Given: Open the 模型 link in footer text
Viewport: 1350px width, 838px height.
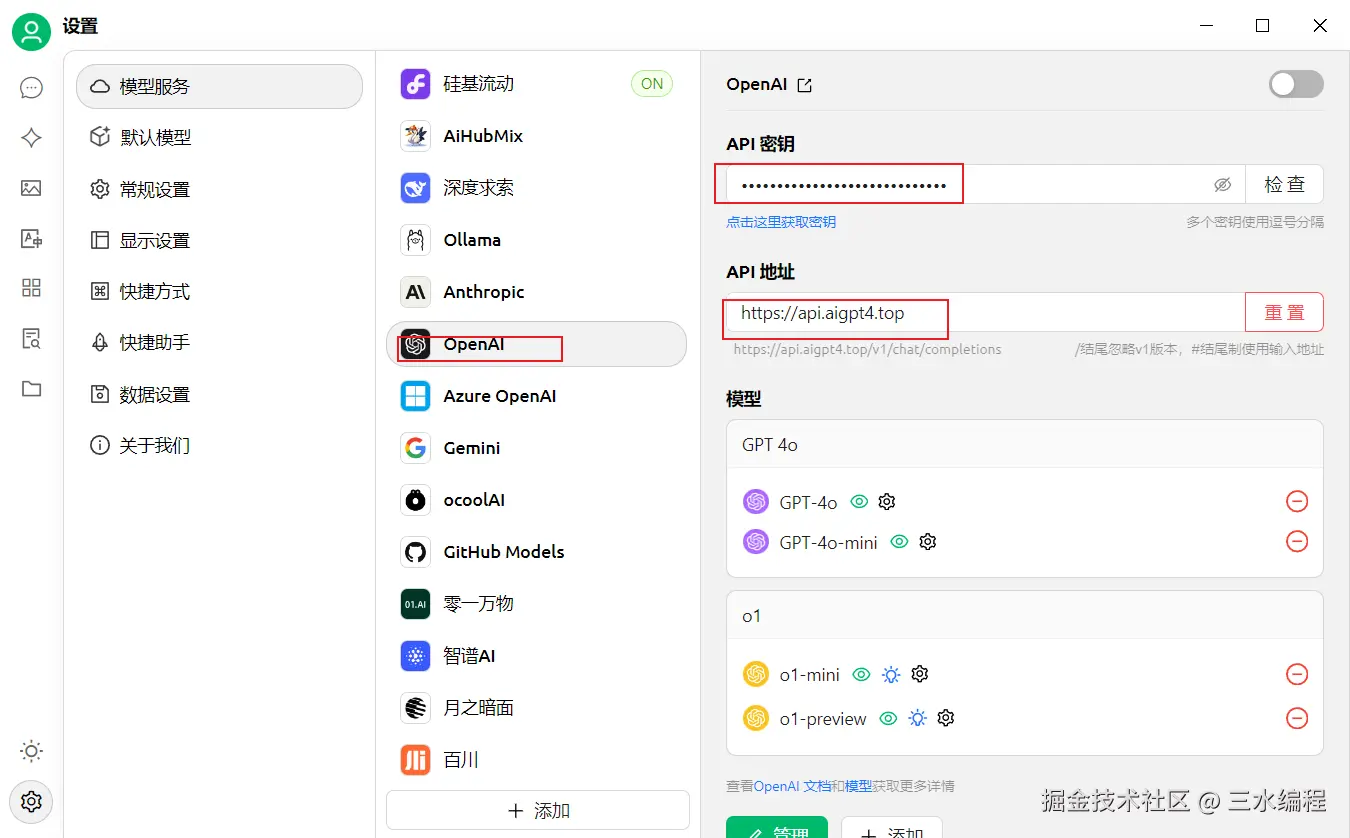Looking at the screenshot, I should coord(858,787).
